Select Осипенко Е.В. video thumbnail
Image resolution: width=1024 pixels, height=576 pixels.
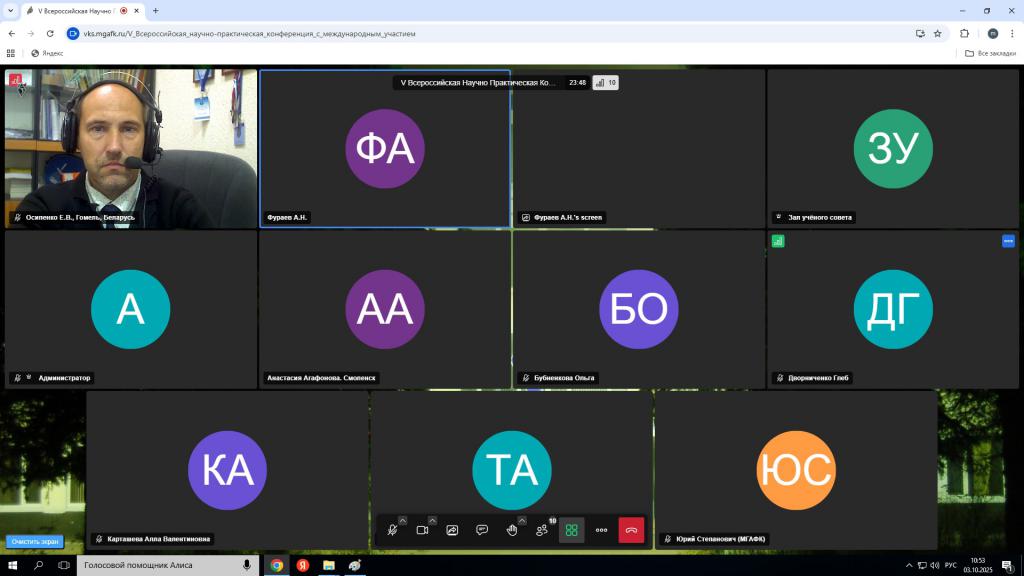(x=130, y=148)
